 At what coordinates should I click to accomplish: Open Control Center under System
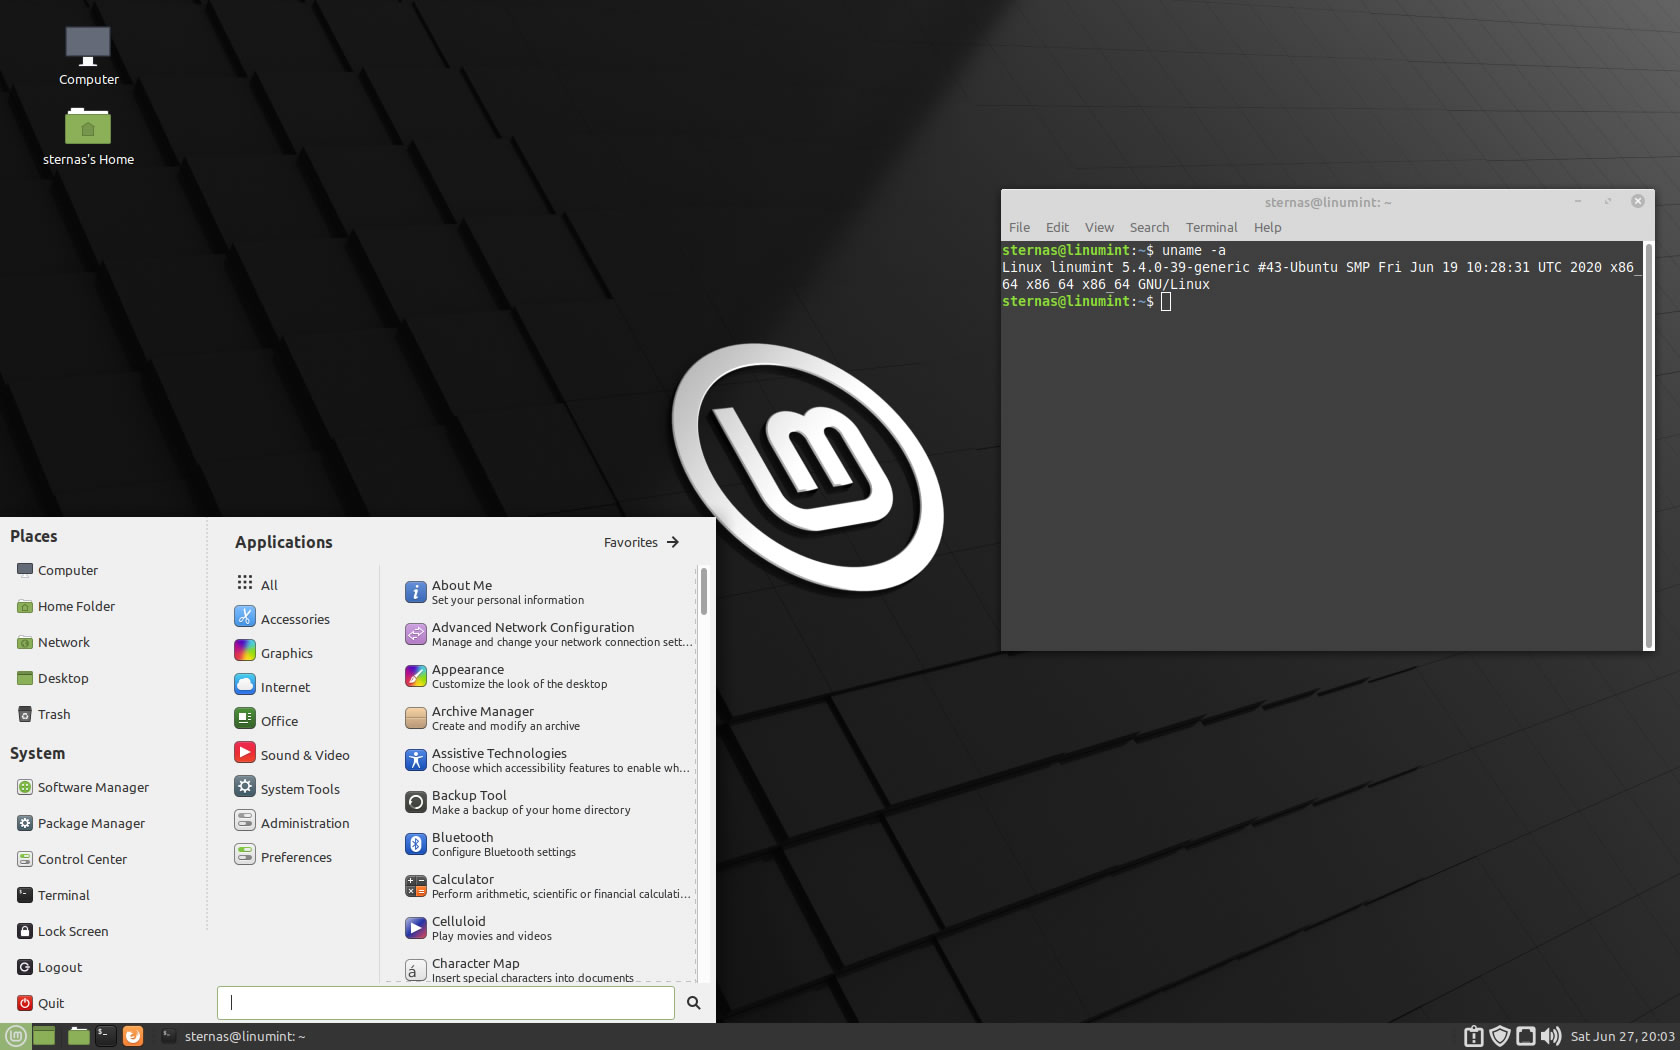72,859
